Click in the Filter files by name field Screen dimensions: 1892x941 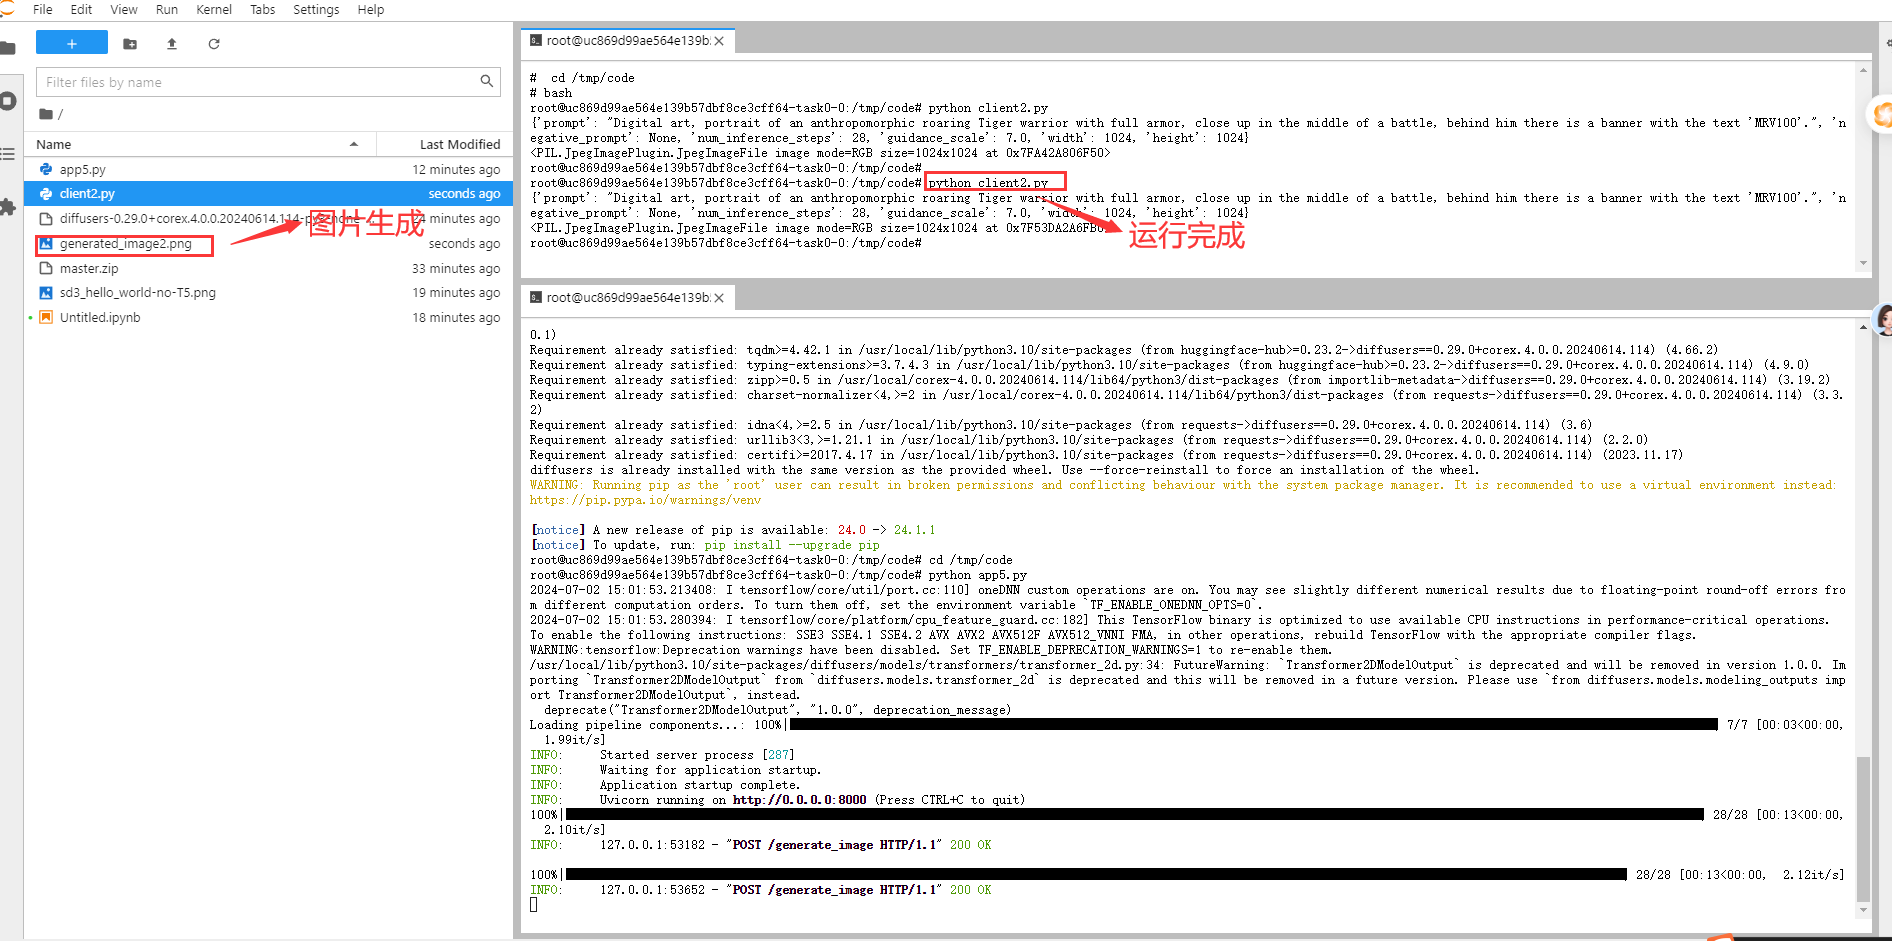pos(260,82)
